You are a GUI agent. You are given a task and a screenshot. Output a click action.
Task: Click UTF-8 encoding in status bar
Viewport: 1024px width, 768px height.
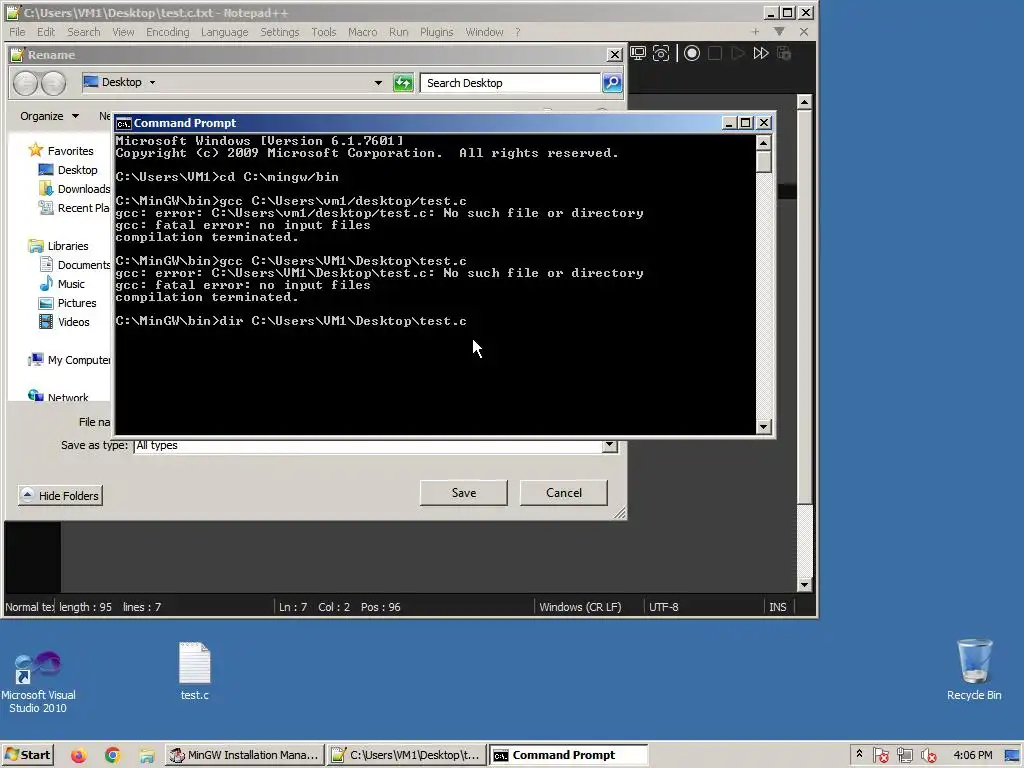point(664,607)
